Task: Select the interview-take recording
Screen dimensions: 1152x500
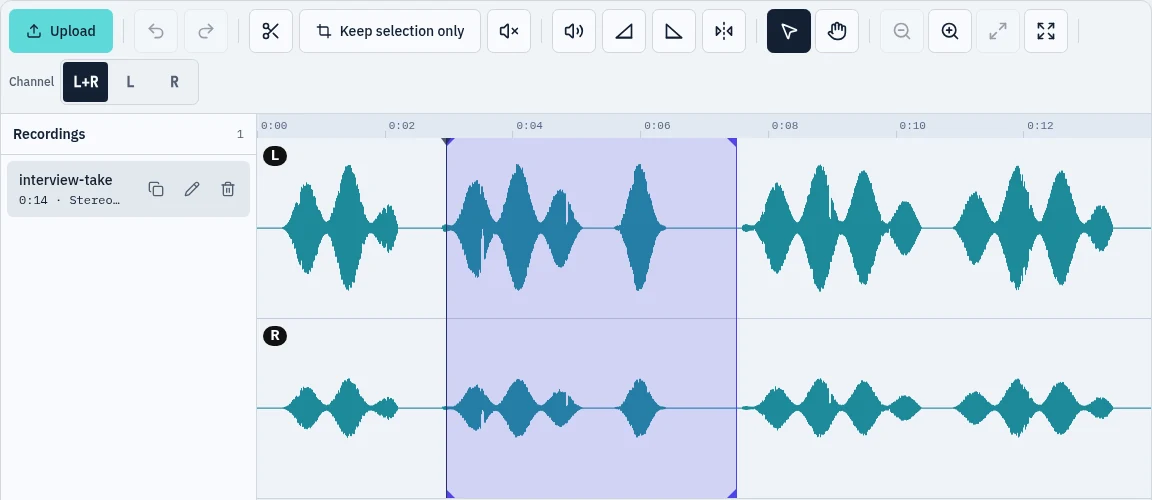Action: click(x=129, y=189)
